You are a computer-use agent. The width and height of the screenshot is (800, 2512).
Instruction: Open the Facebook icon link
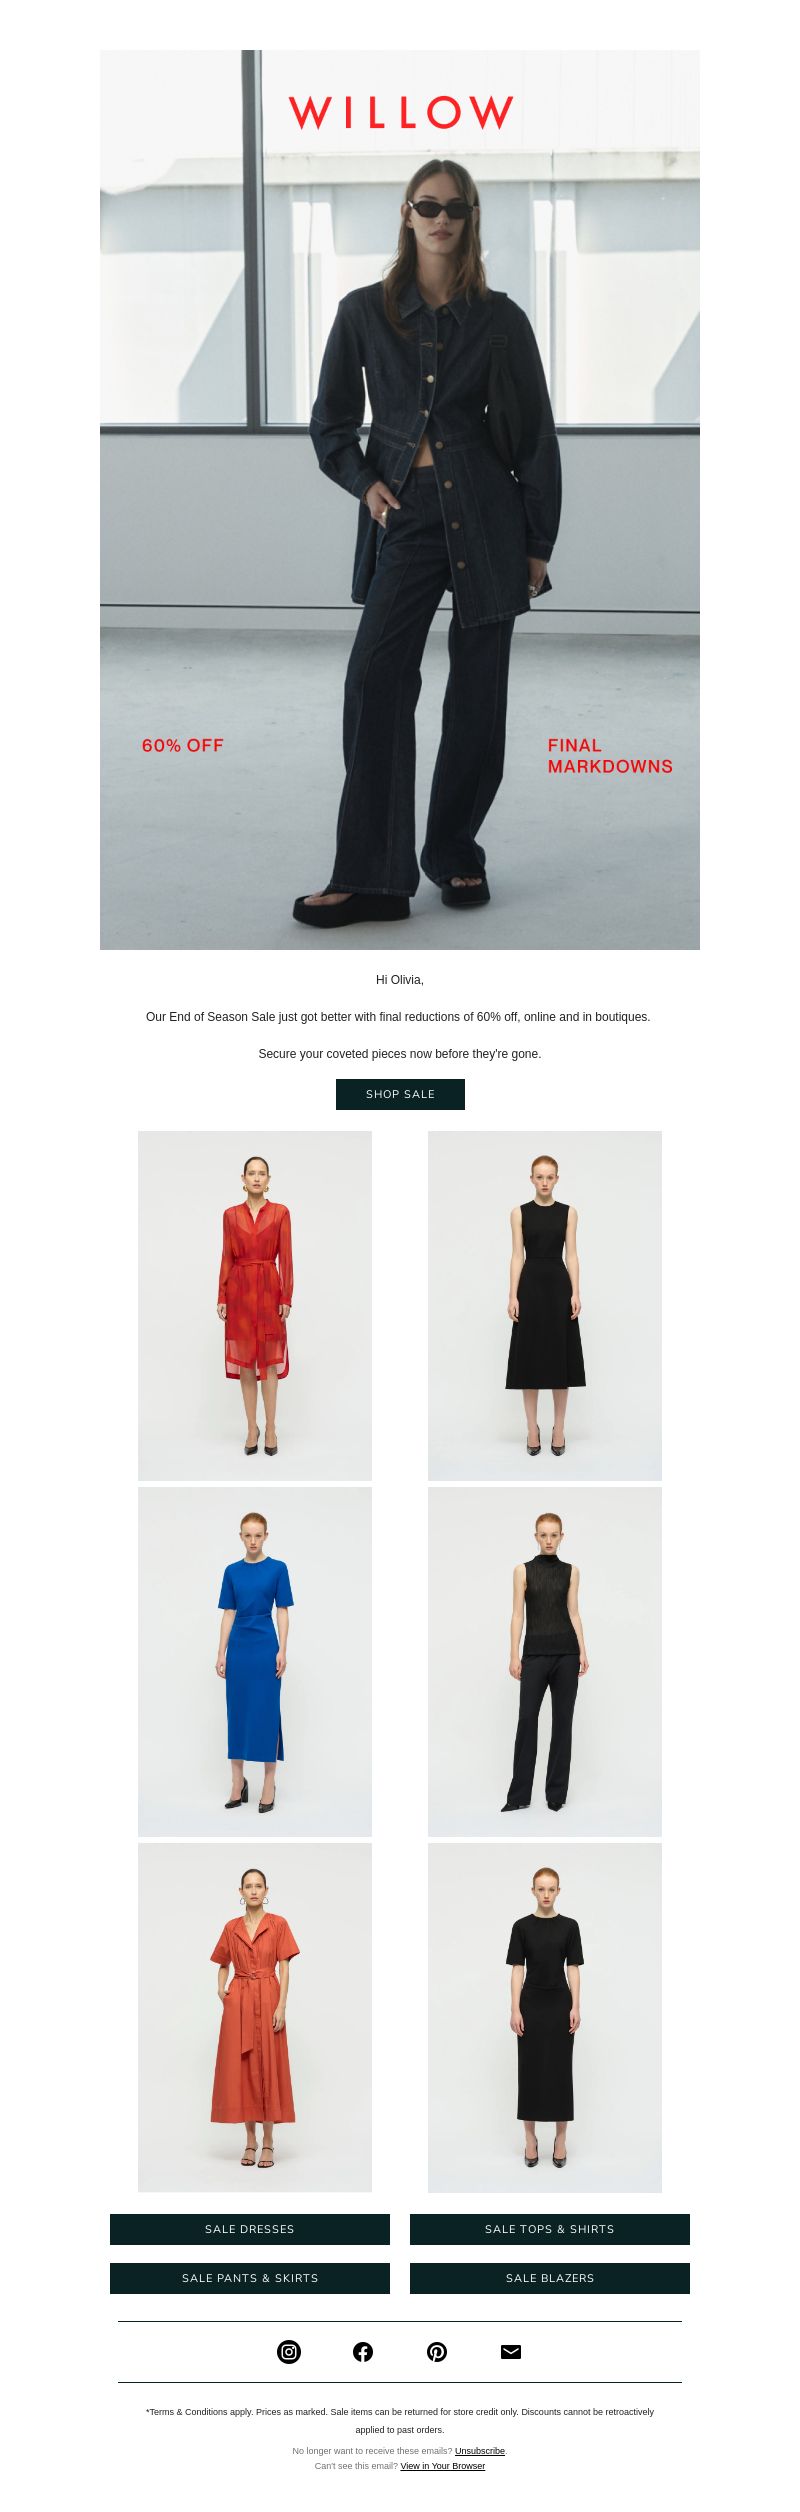click(x=363, y=2351)
